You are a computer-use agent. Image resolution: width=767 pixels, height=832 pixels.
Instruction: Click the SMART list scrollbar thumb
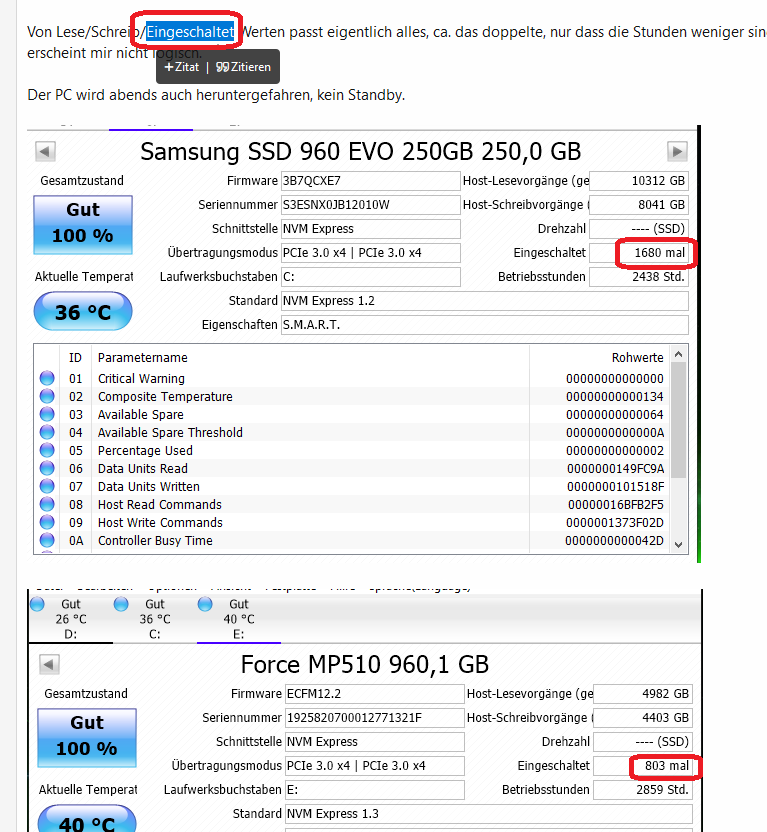pos(679,420)
